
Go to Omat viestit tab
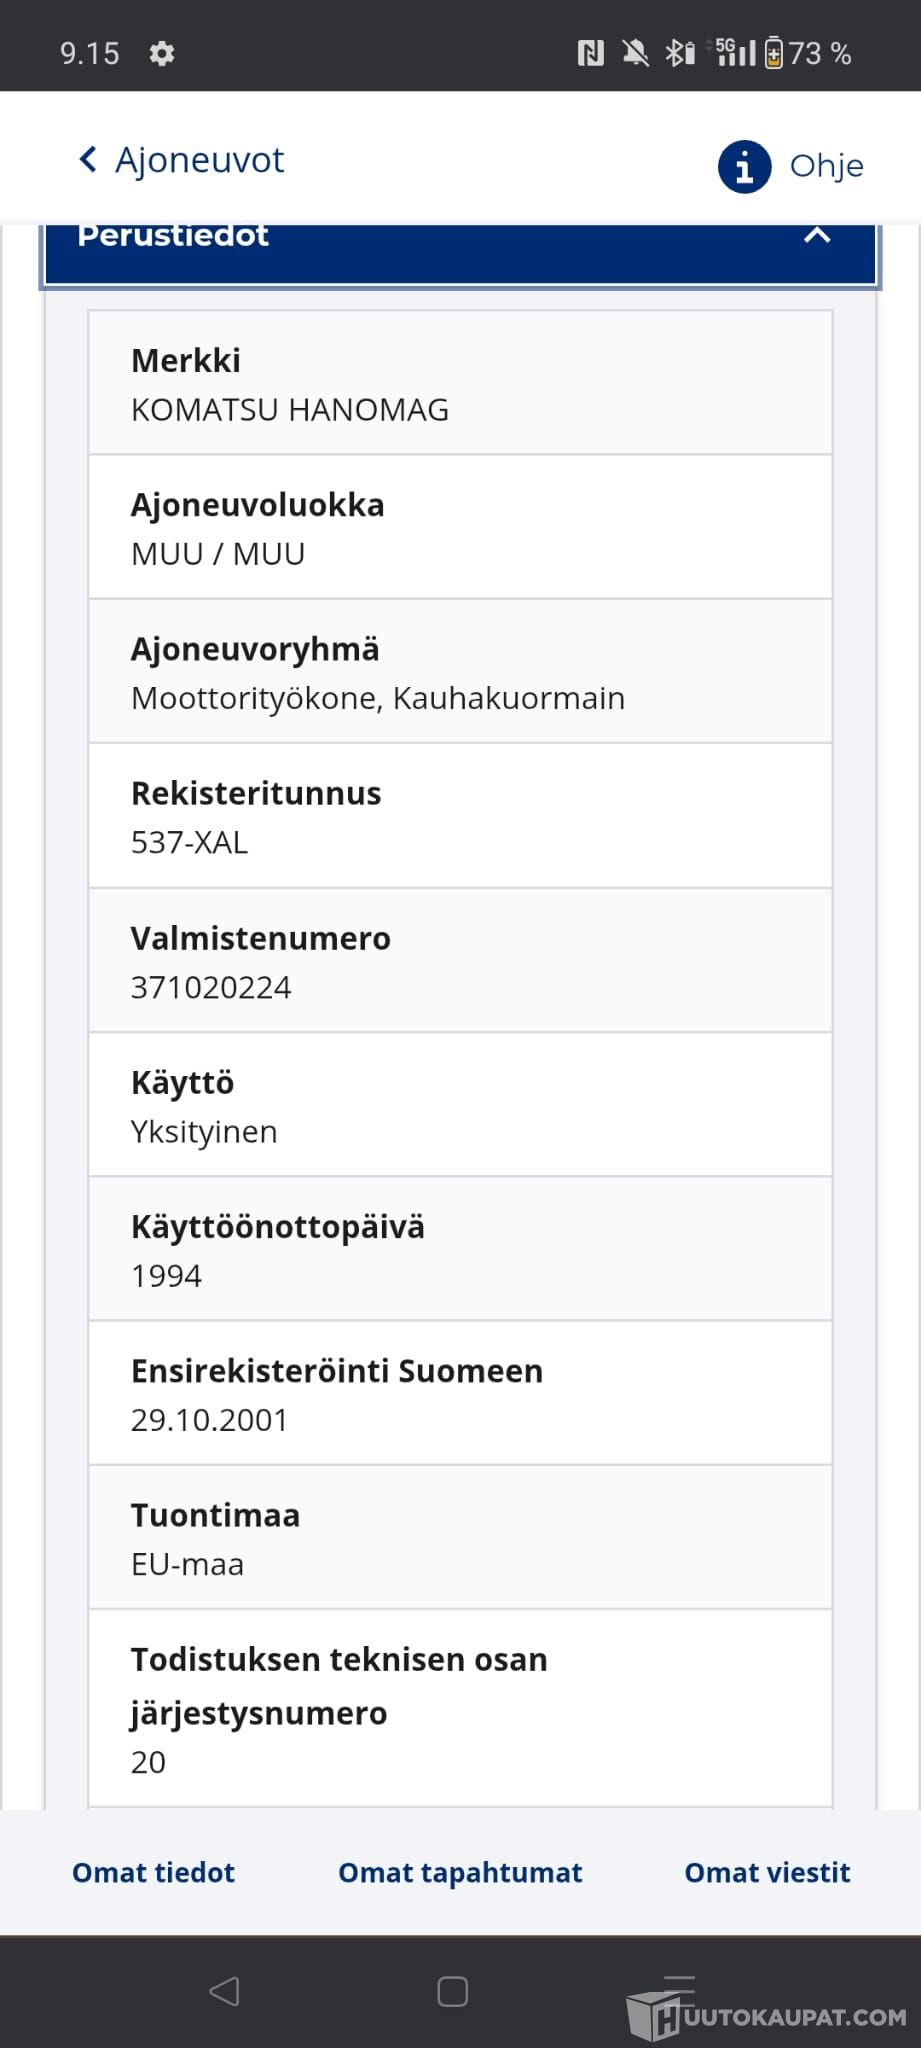pos(767,1872)
